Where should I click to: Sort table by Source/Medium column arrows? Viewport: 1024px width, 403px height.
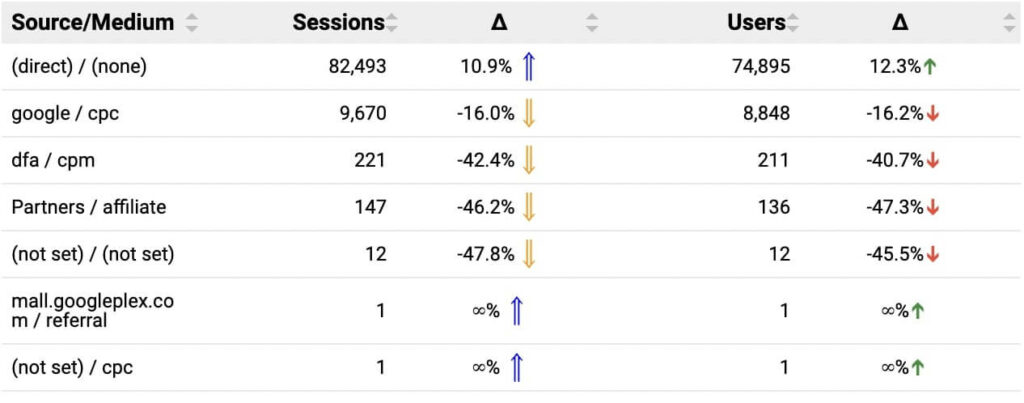(191, 22)
